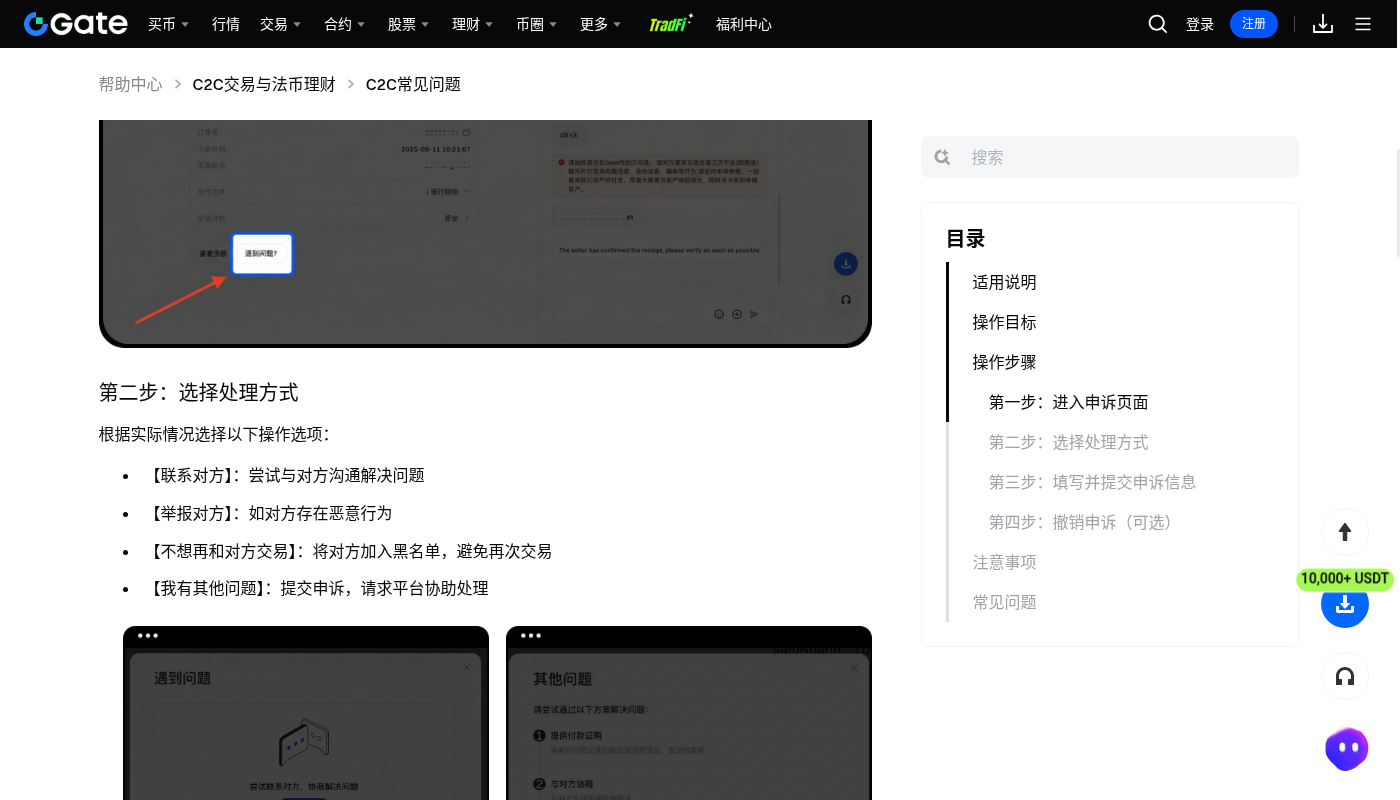Open the 行情 menu item
The image size is (1400, 800).
[226, 24]
